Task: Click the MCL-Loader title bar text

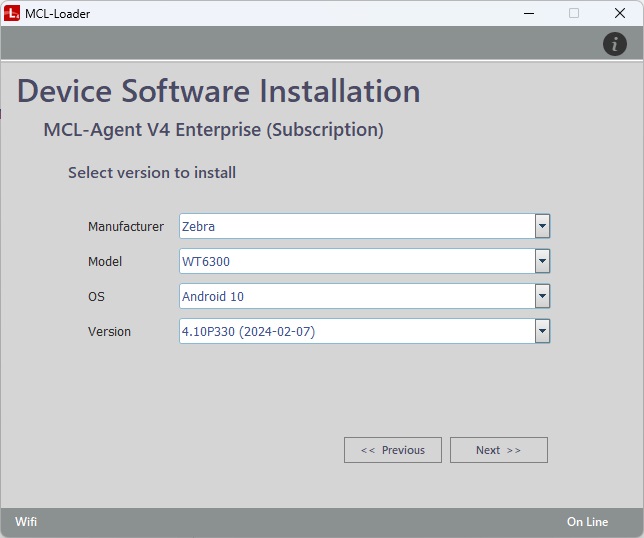Action: [x=58, y=14]
